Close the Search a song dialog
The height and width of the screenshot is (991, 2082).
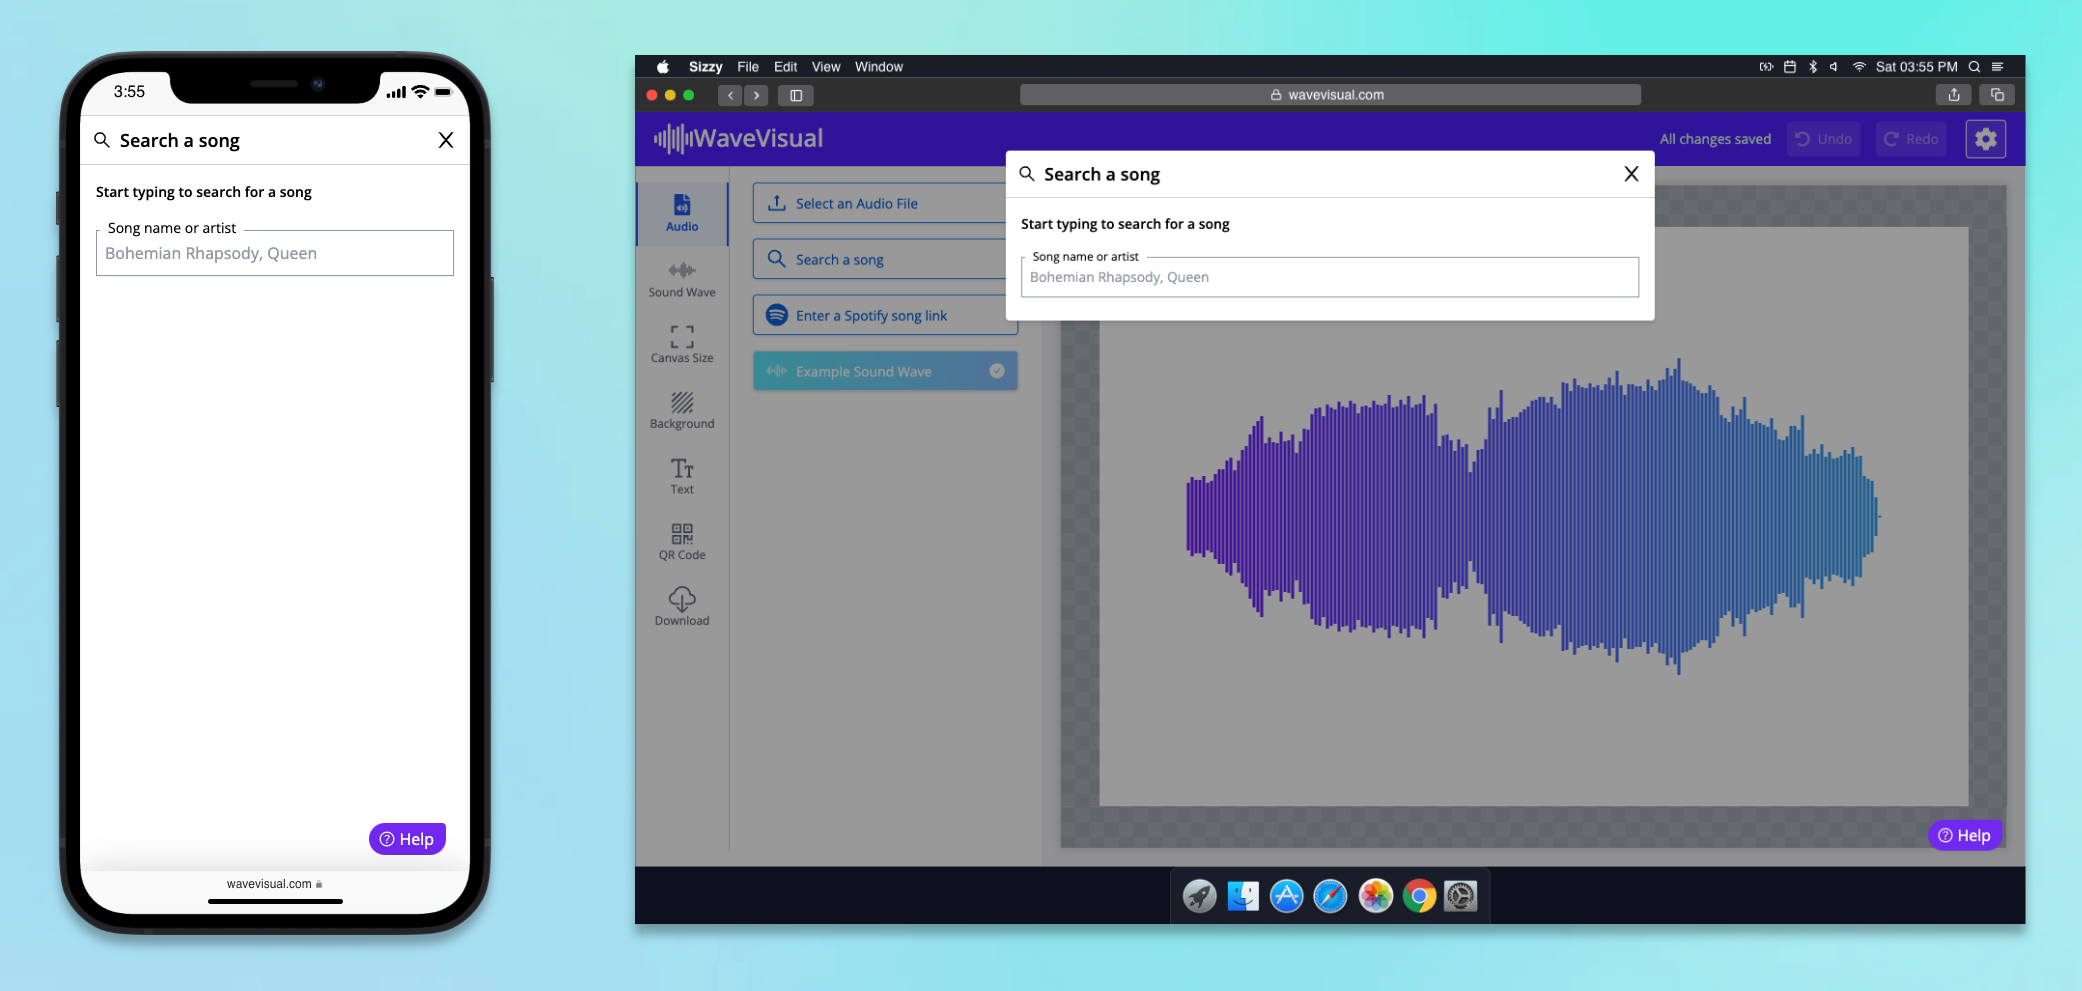coord(1631,173)
